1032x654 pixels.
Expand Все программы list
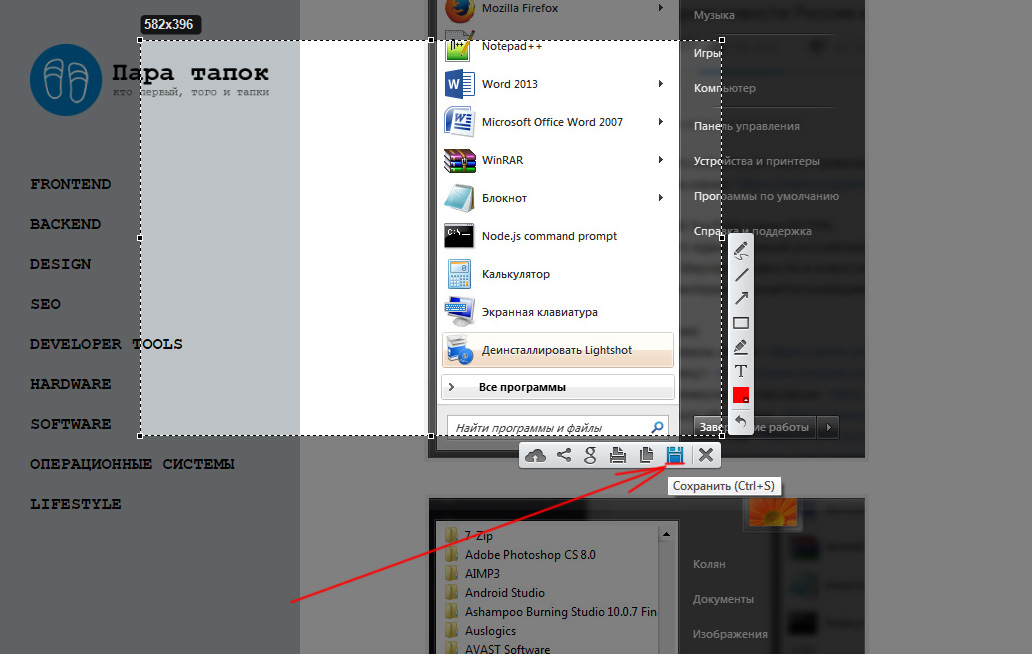click(557, 388)
